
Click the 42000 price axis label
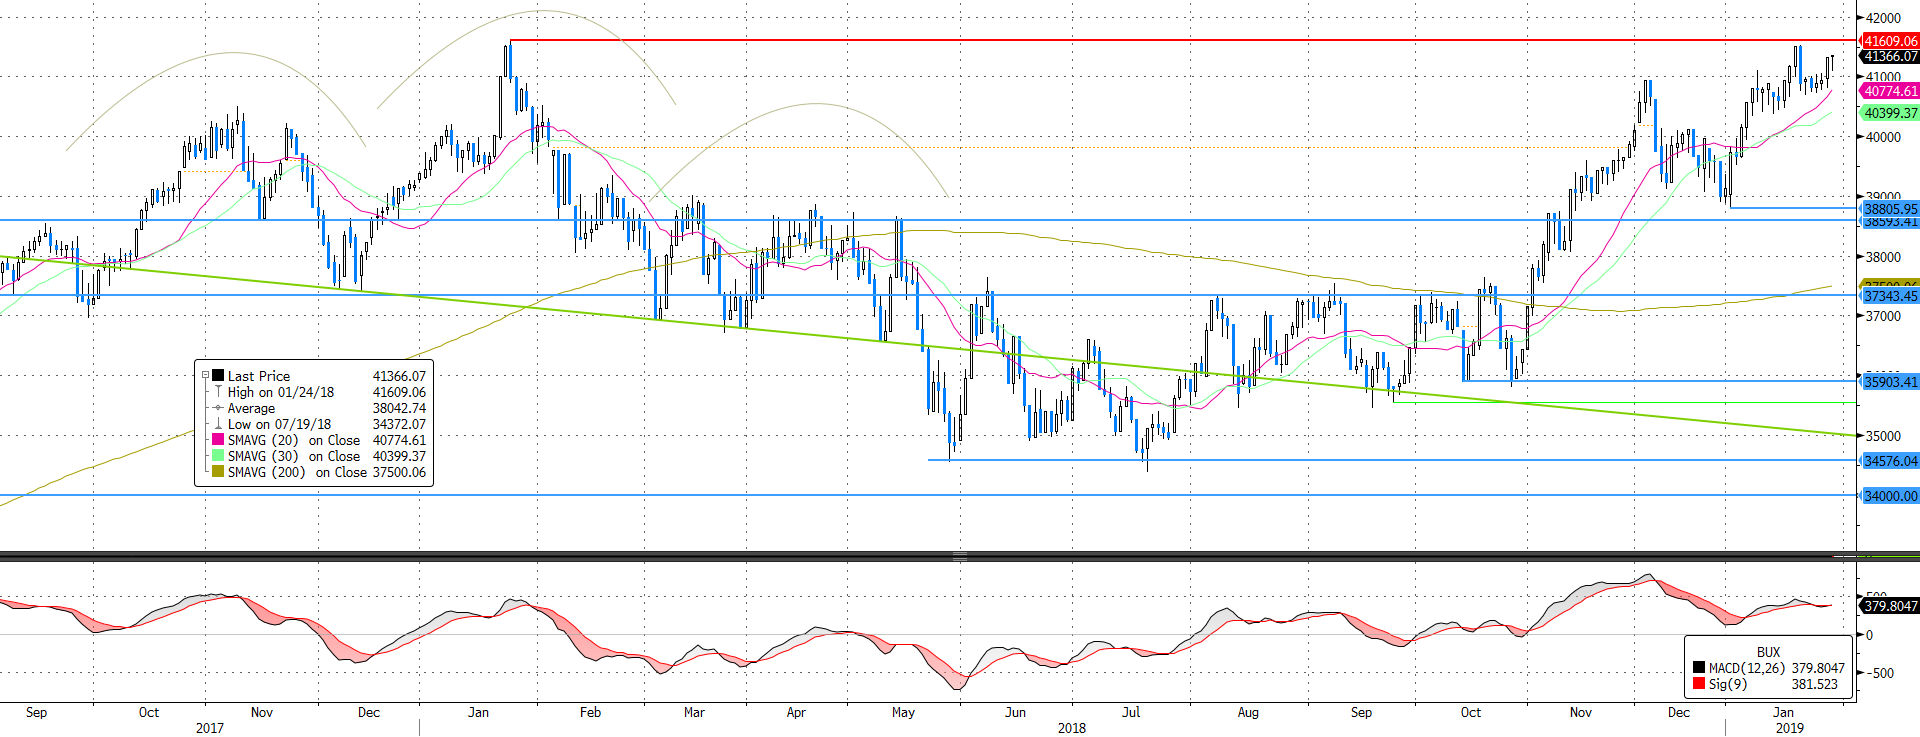[1883, 18]
